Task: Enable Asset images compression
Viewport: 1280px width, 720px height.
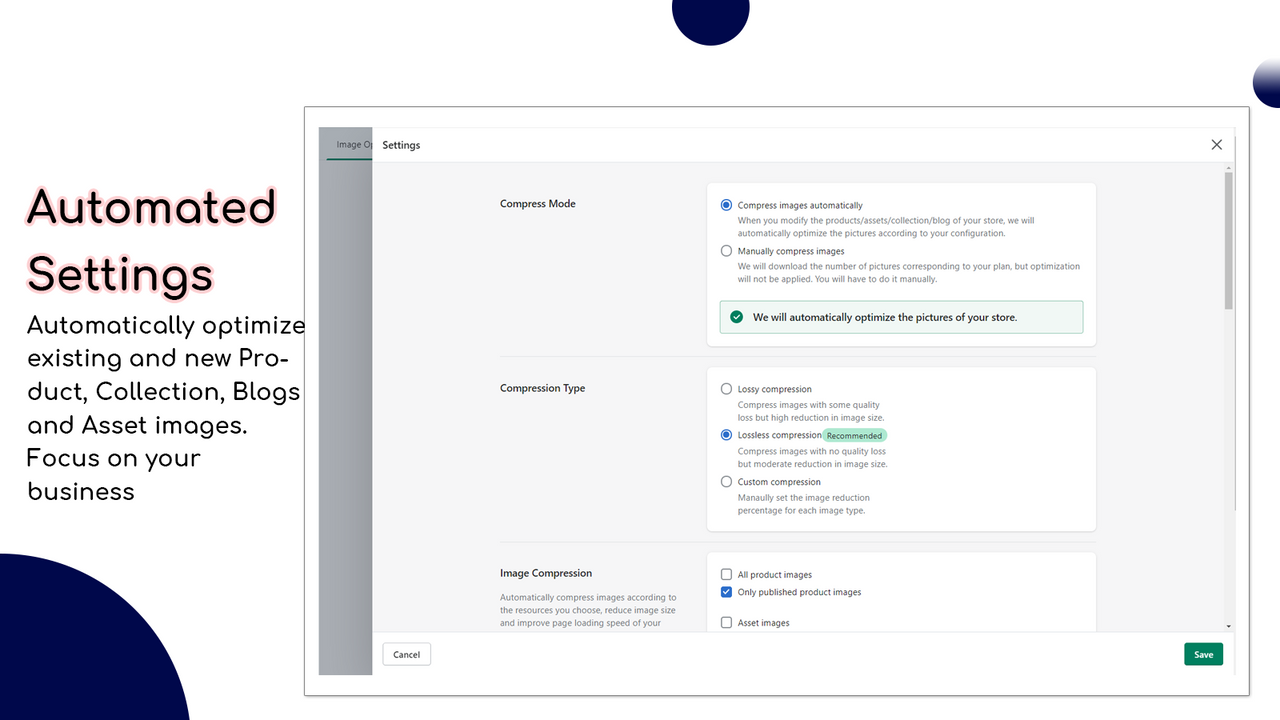Action: tap(726, 622)
